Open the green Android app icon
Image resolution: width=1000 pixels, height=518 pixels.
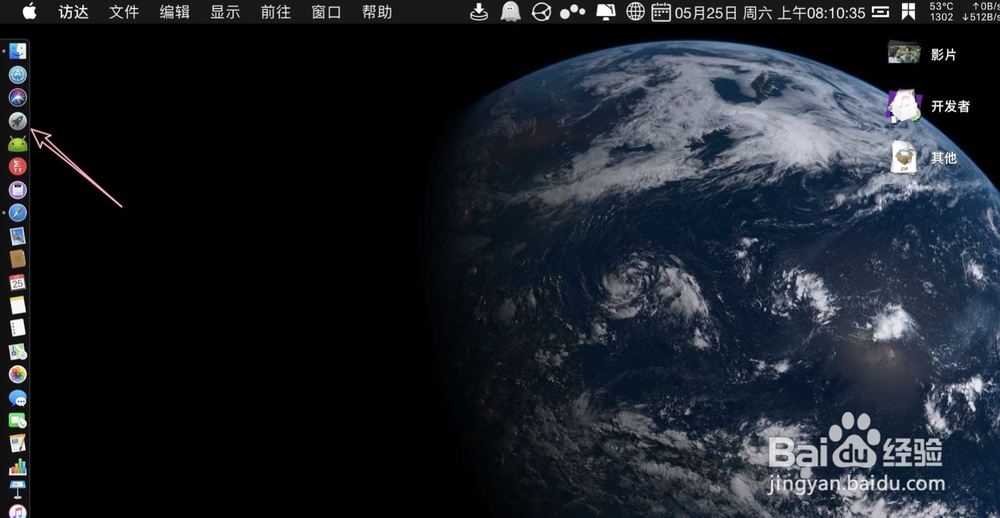(17, 144)
